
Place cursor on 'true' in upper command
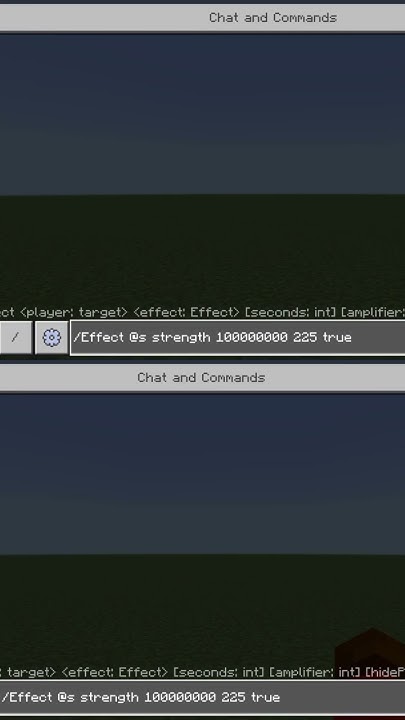(337, 338)
